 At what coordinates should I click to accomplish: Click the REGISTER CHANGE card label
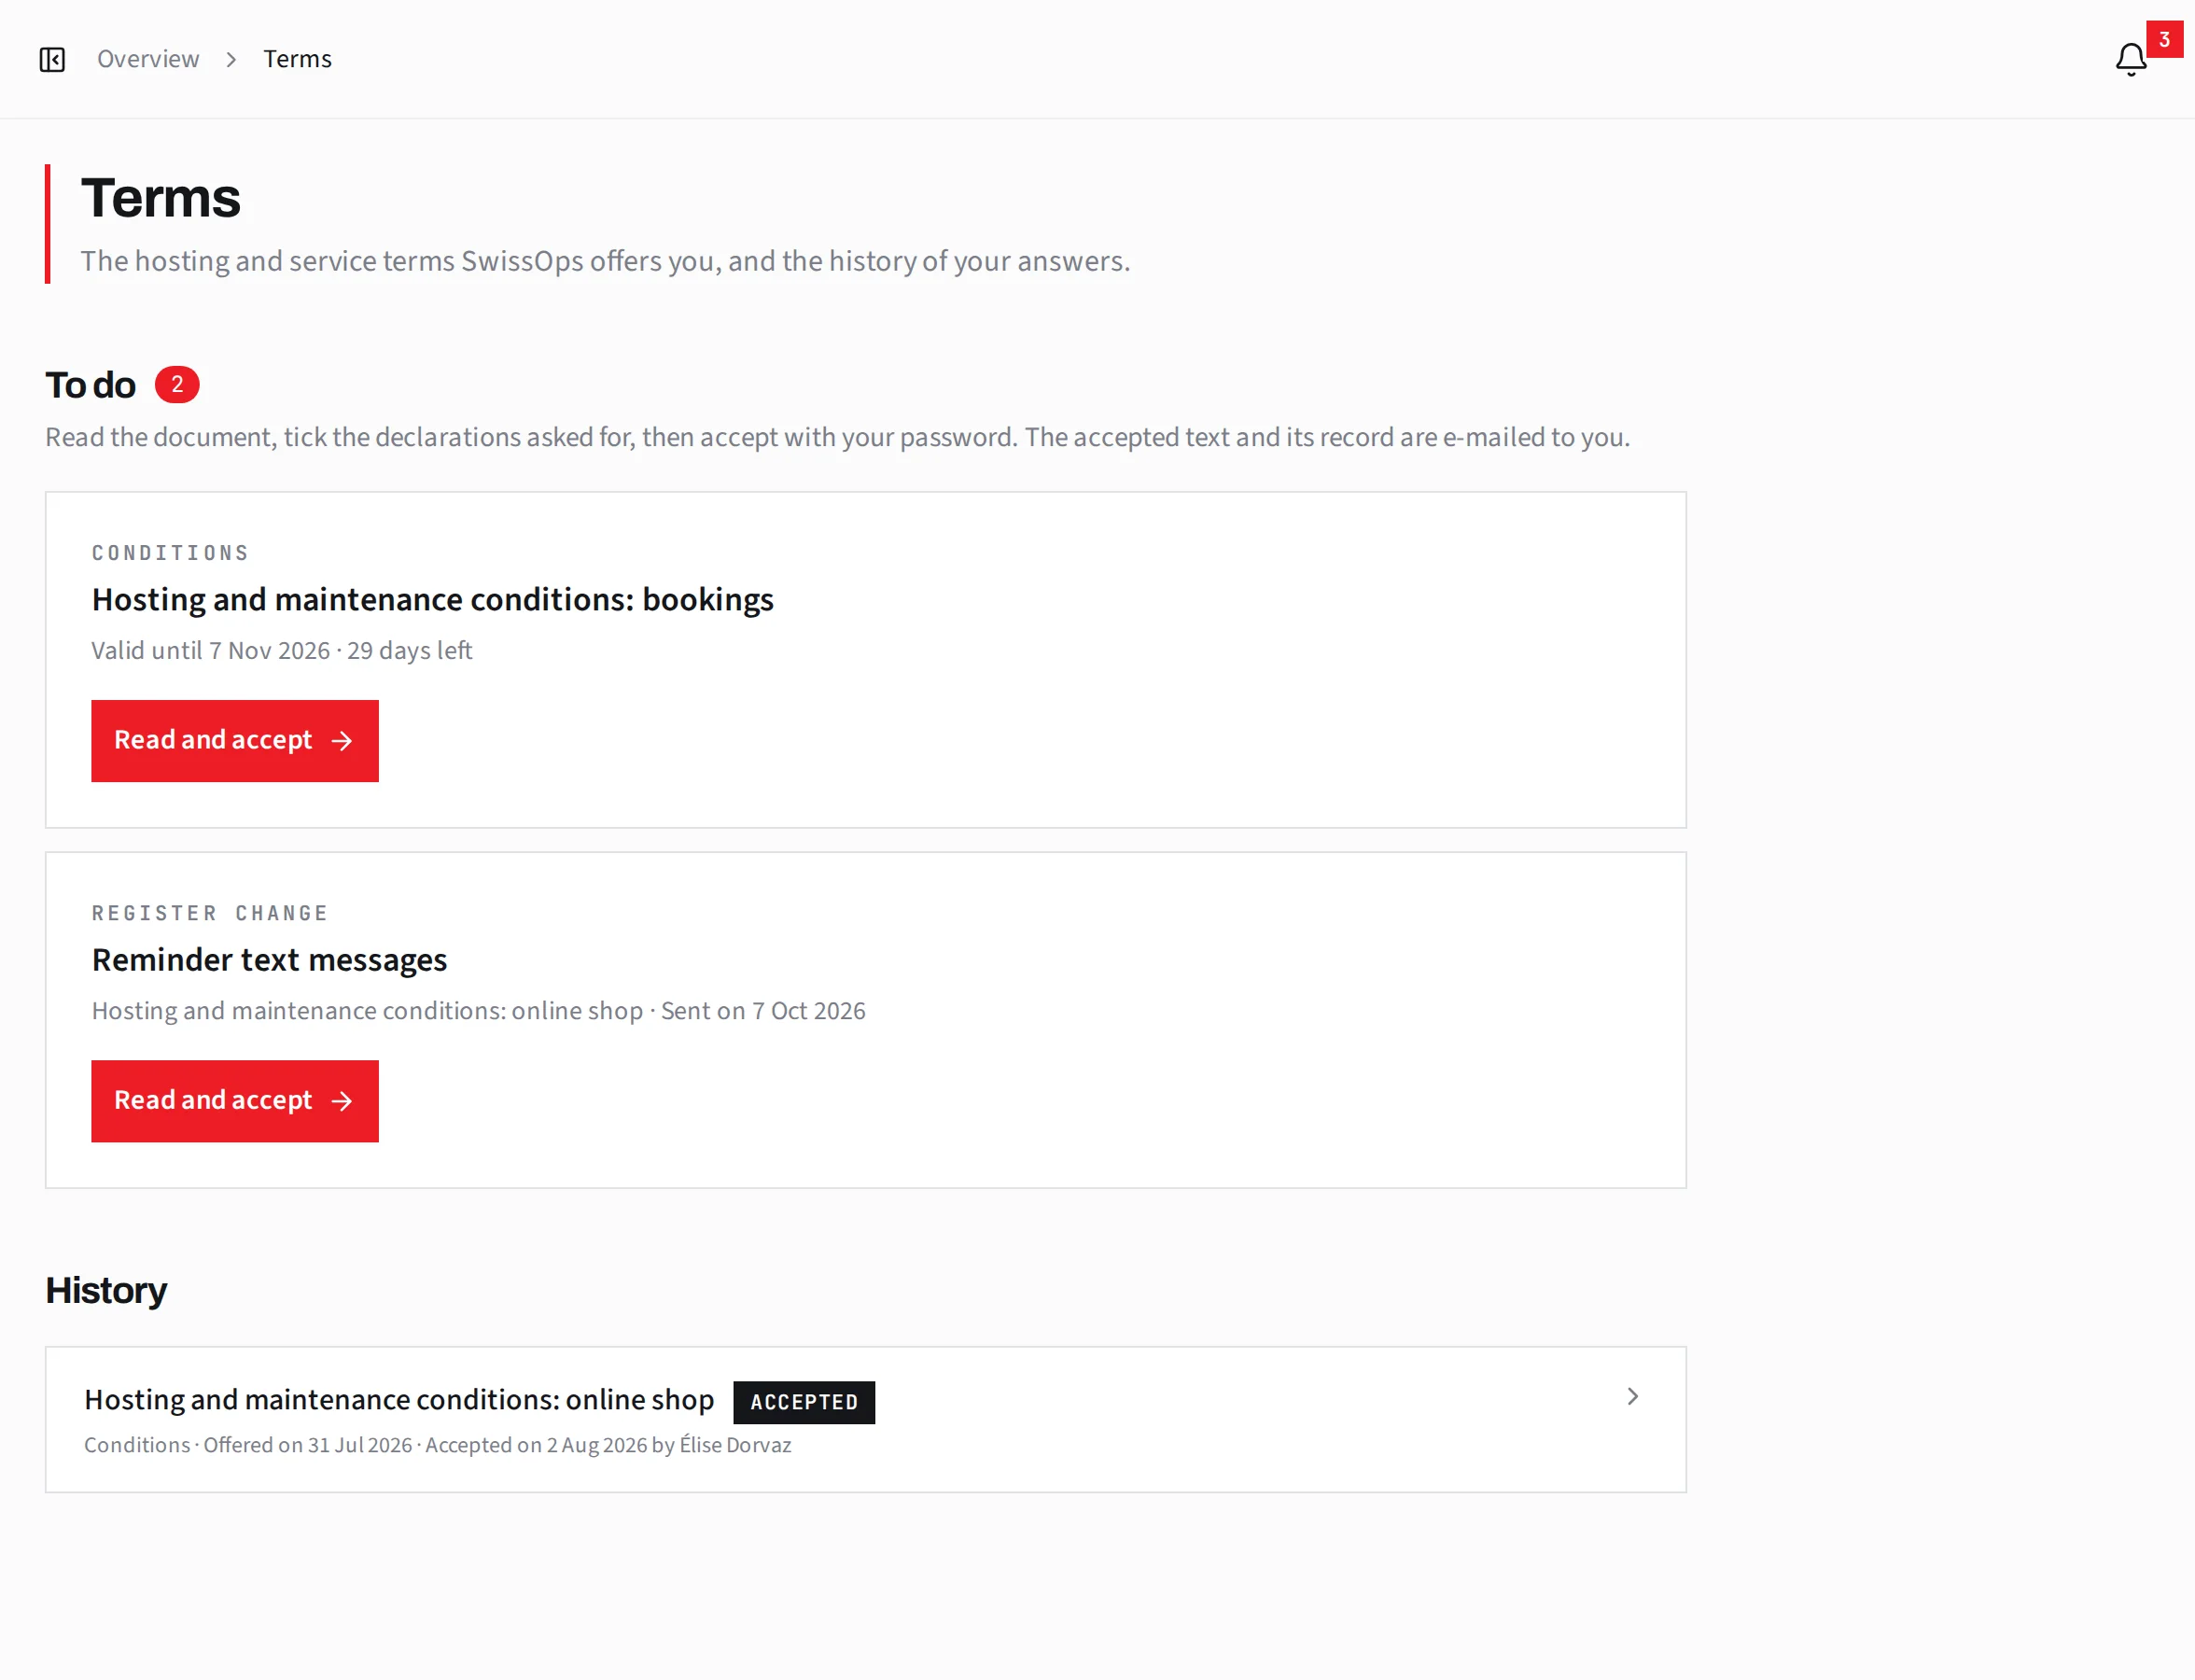tap(210, 913)
